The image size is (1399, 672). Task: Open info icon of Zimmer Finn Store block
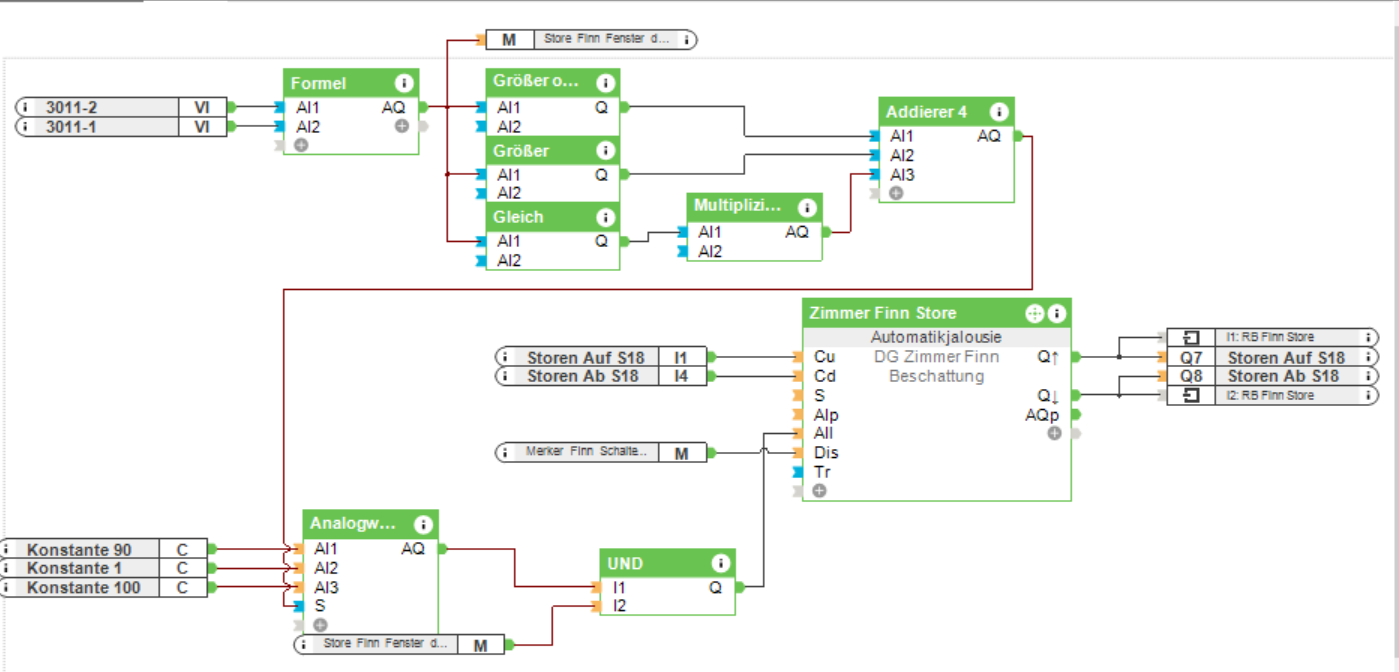[1058, 313]
